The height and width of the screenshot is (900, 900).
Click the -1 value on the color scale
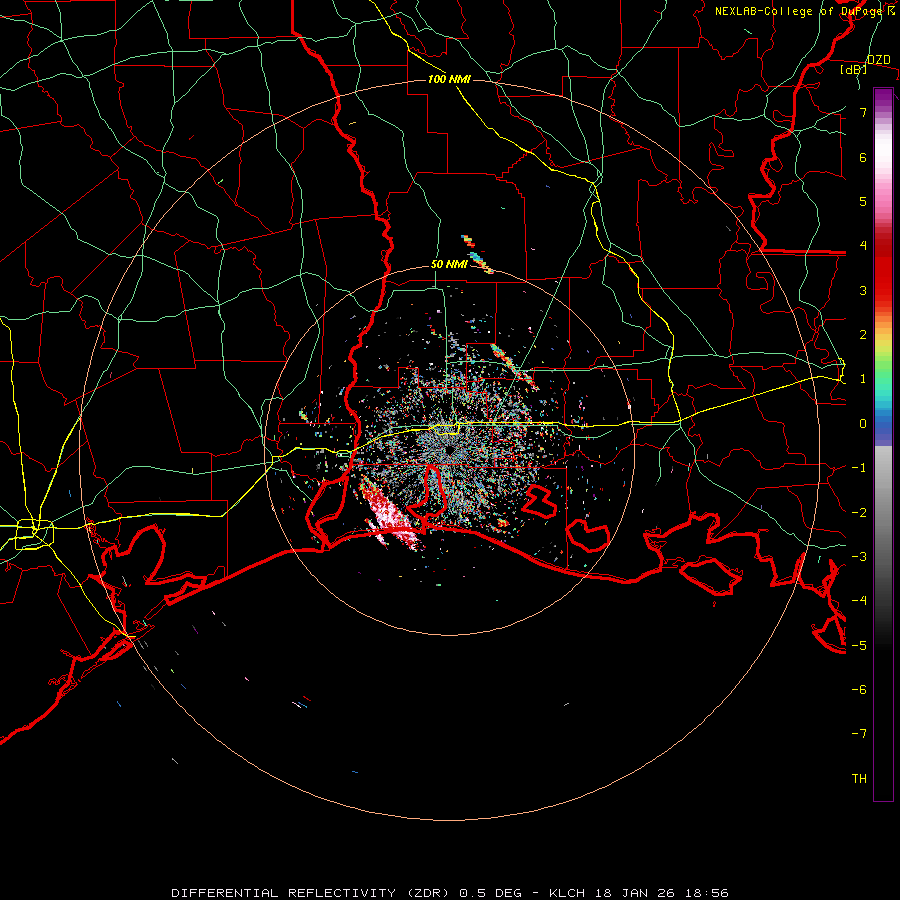pyautogui.click(x=859, y=468)
